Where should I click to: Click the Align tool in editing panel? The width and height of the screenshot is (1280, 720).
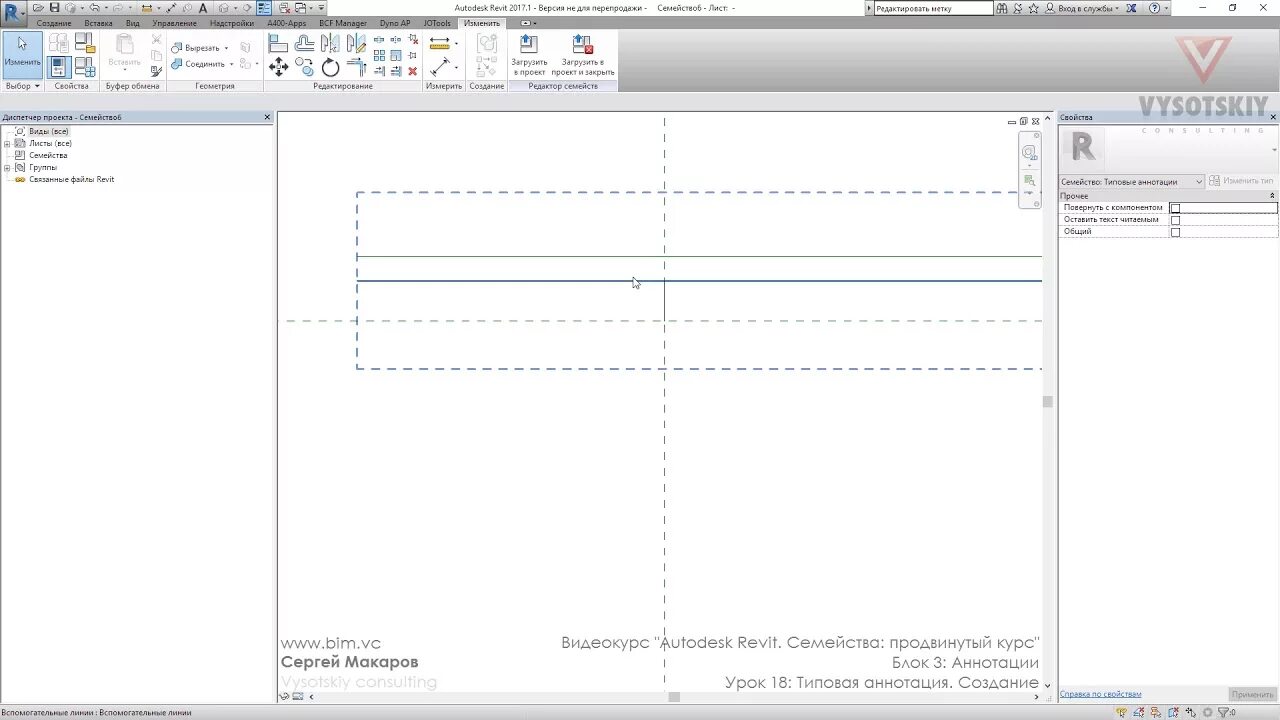coord(278,44)
